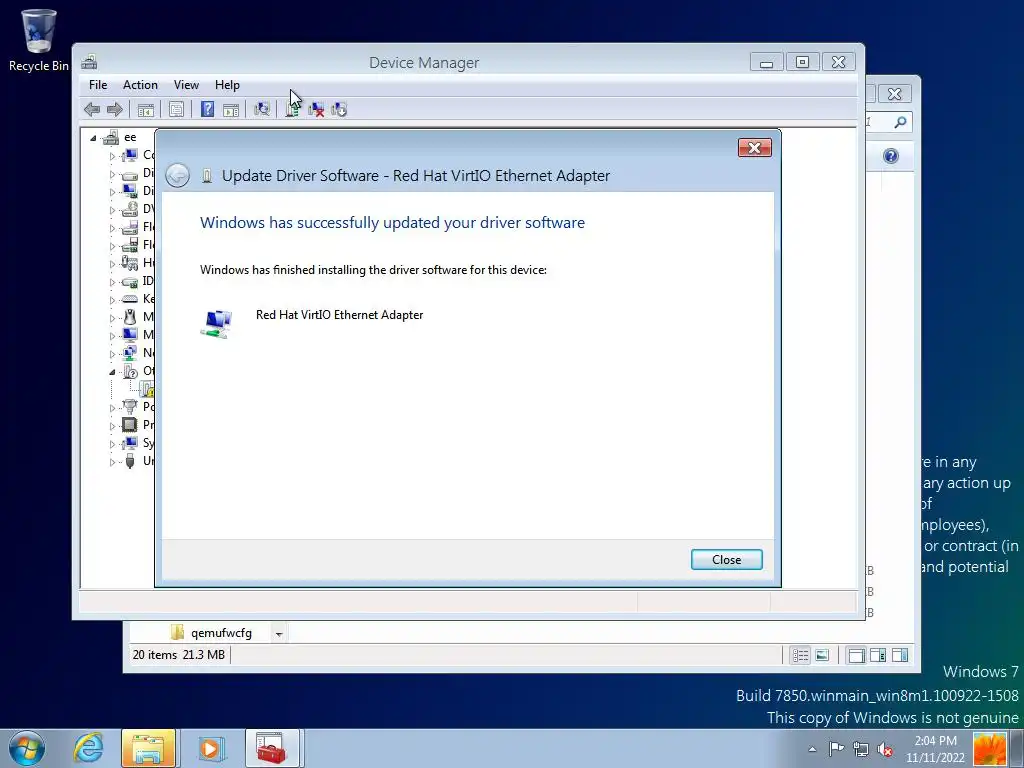Viewport: 1024px width, 768px height.
Task: Open the dropdown arrow beside qemufwcfg folder
Action: (x=279, y=633)
